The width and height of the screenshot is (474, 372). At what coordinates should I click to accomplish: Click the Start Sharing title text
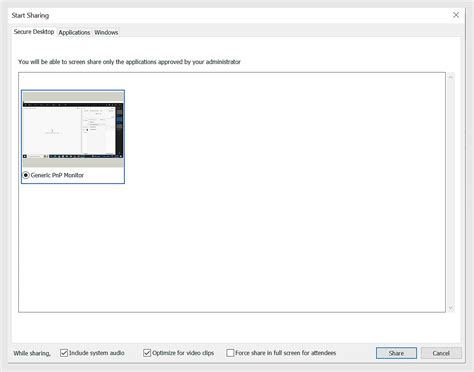click(30, 15)
